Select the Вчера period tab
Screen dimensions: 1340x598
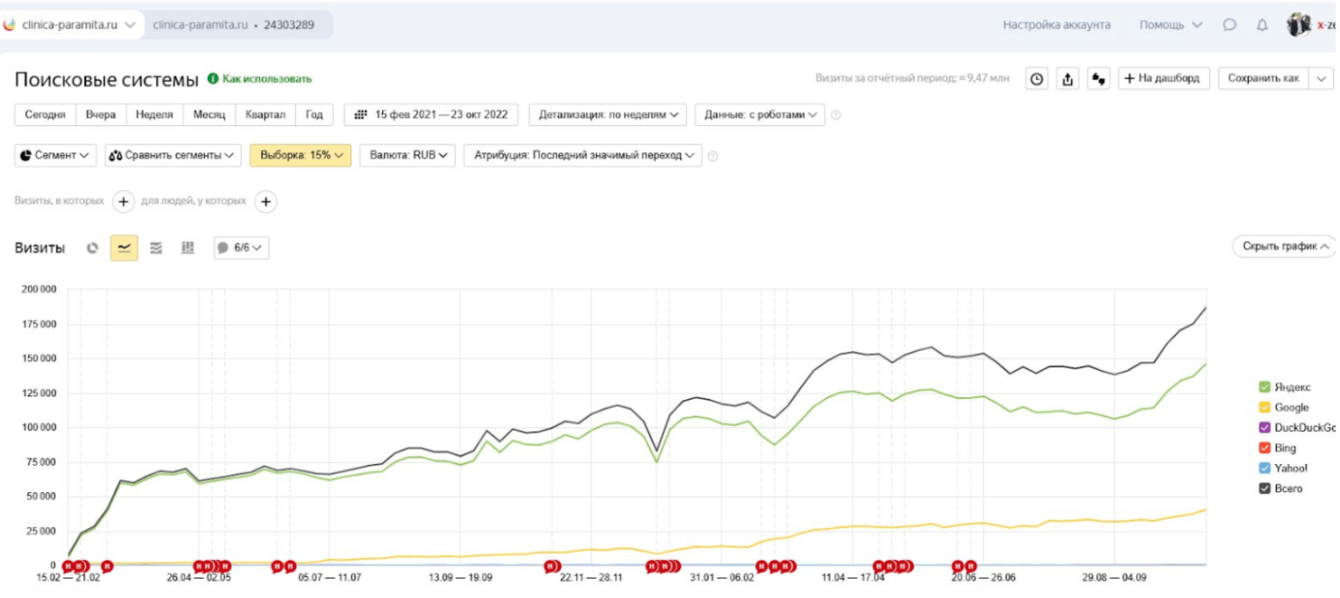coord(100,115)
